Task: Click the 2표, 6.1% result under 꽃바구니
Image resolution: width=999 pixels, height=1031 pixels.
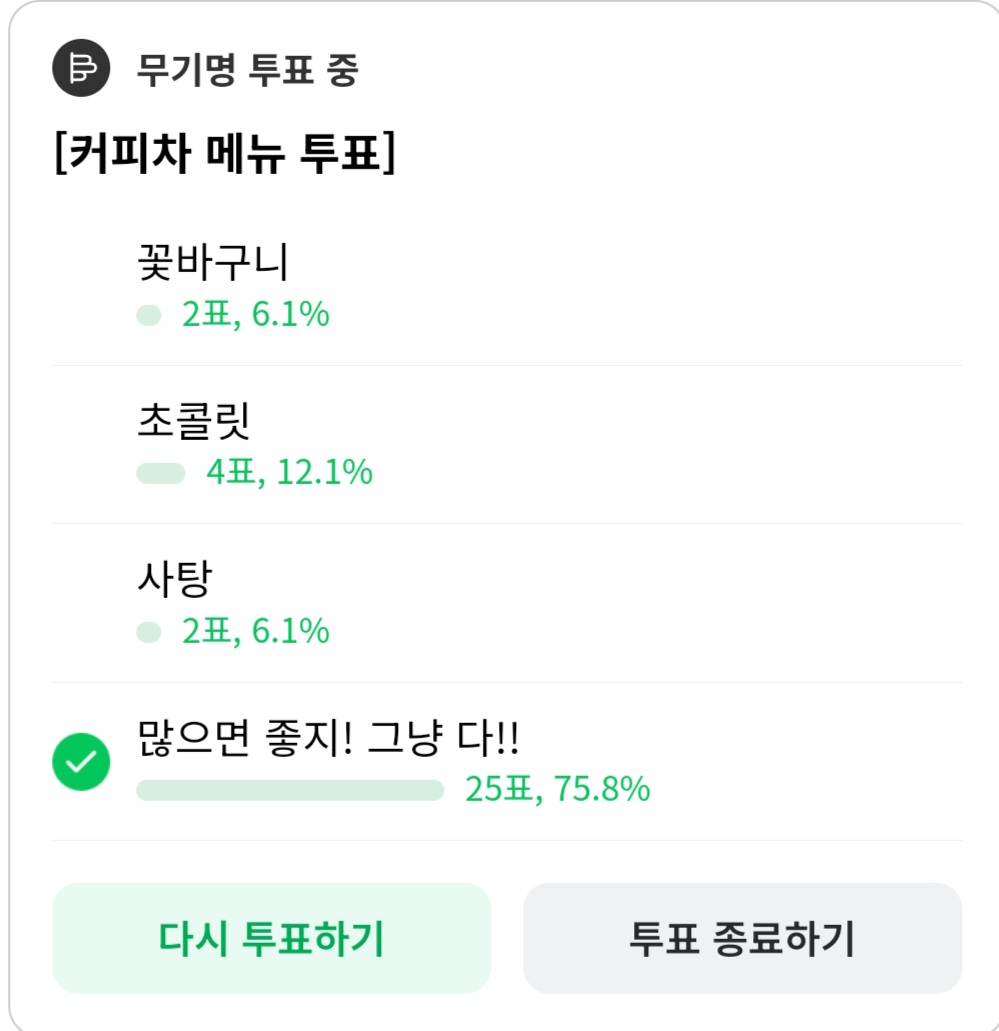Action: pyautogui.click(x=255, y=316)
